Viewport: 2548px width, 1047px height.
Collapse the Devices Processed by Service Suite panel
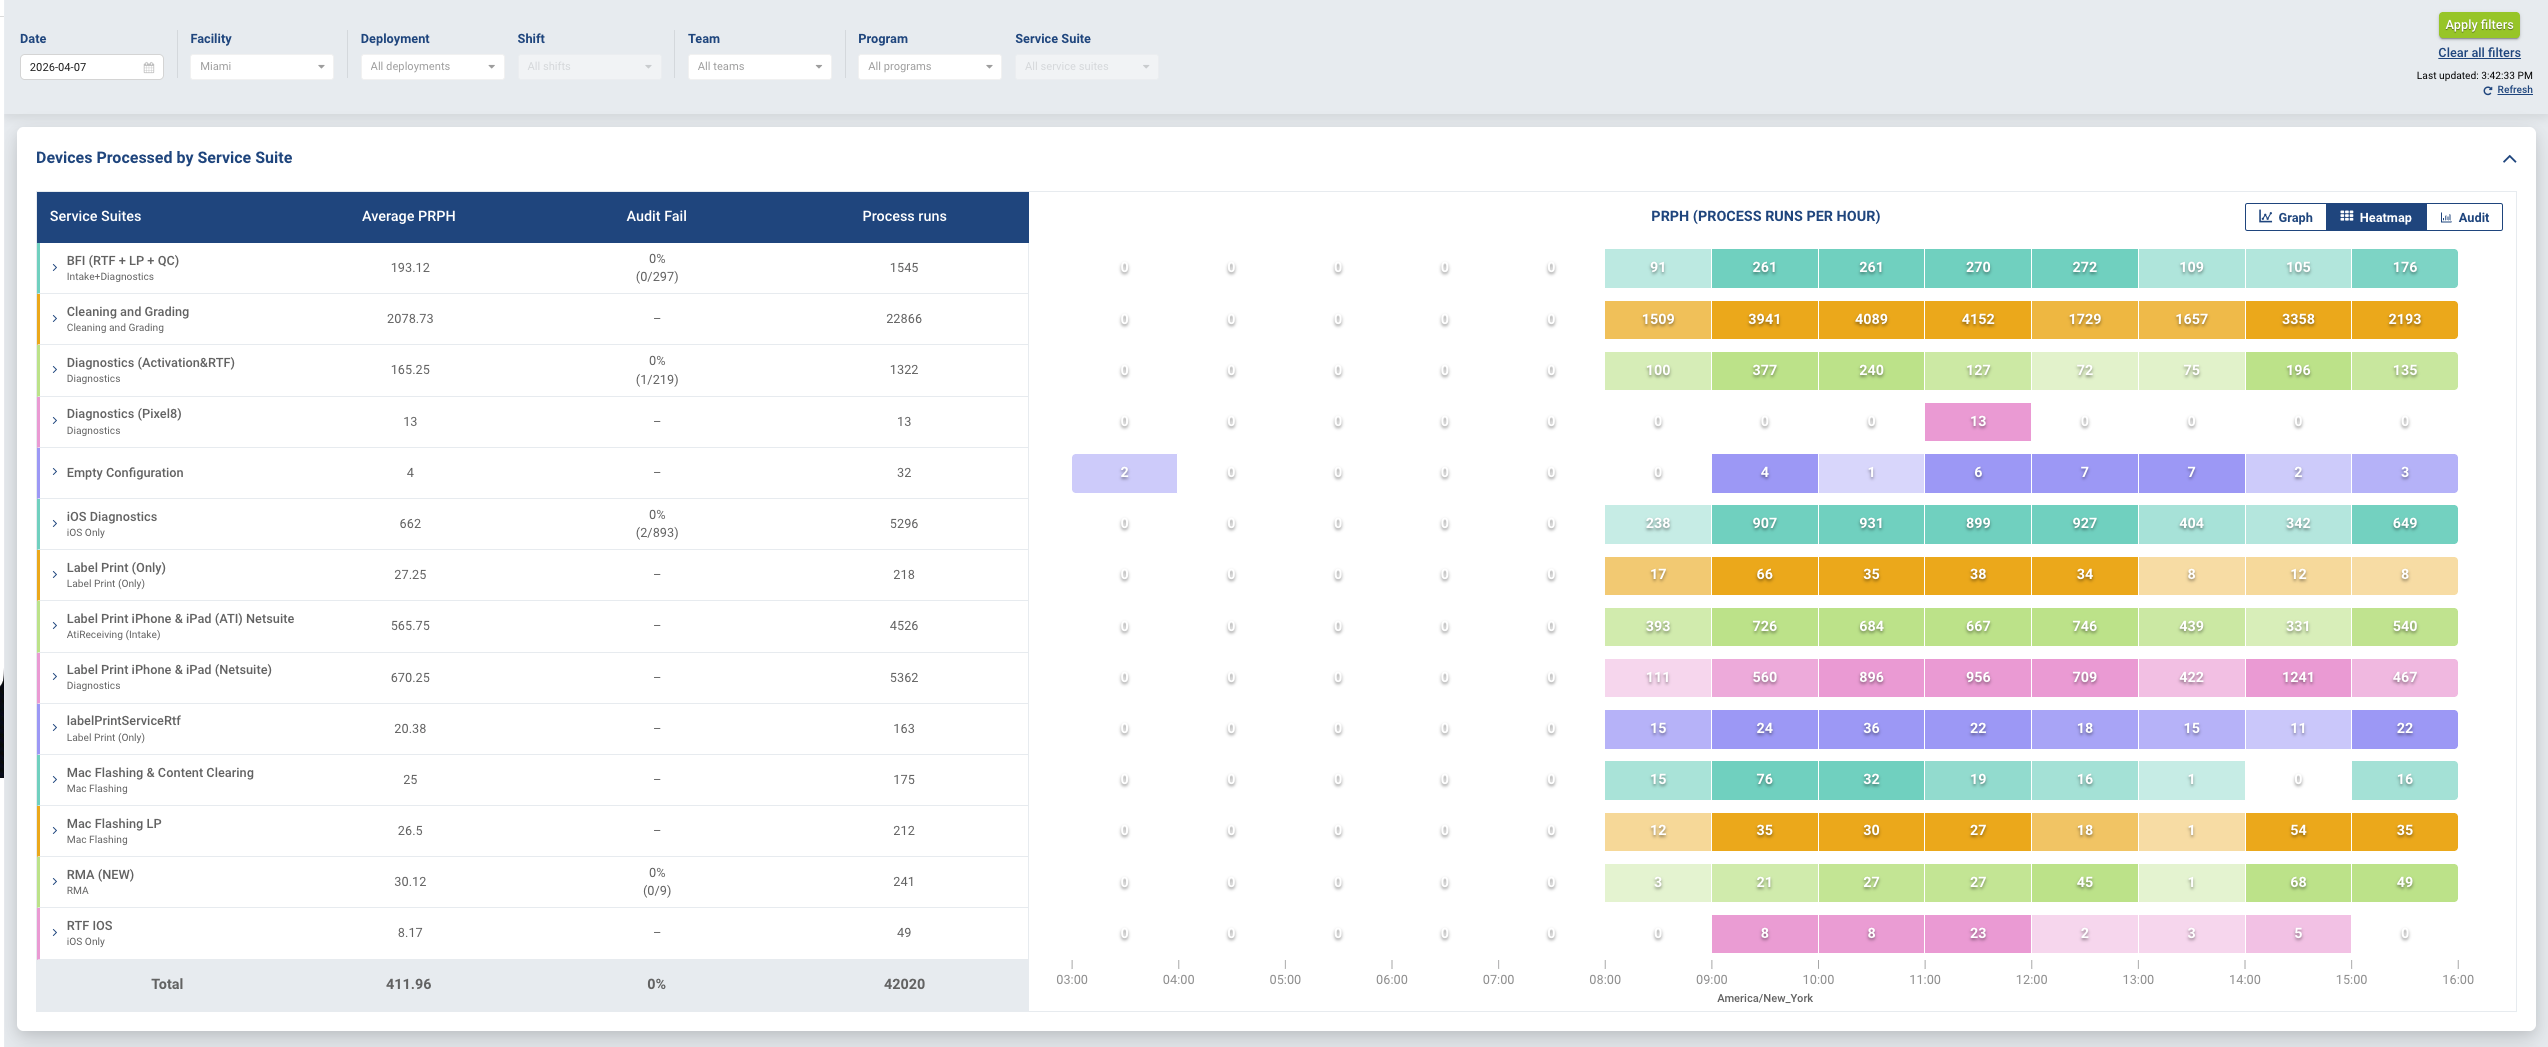[x=2509, y=158]
